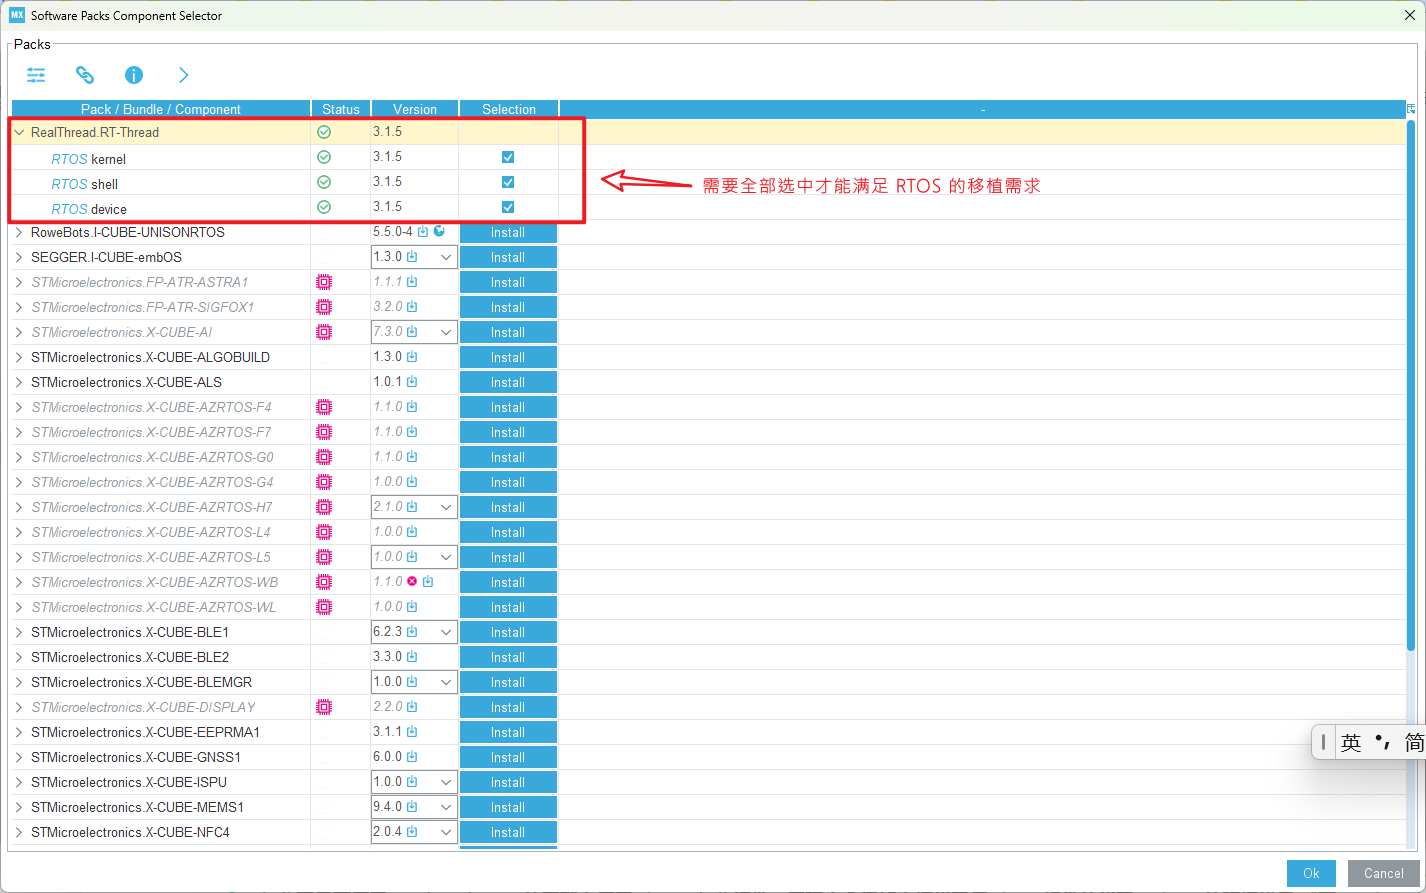Click globe icon on RoweBots UNISONRTOS row
The image size is (1426, 893).
(x=439, y=231)
